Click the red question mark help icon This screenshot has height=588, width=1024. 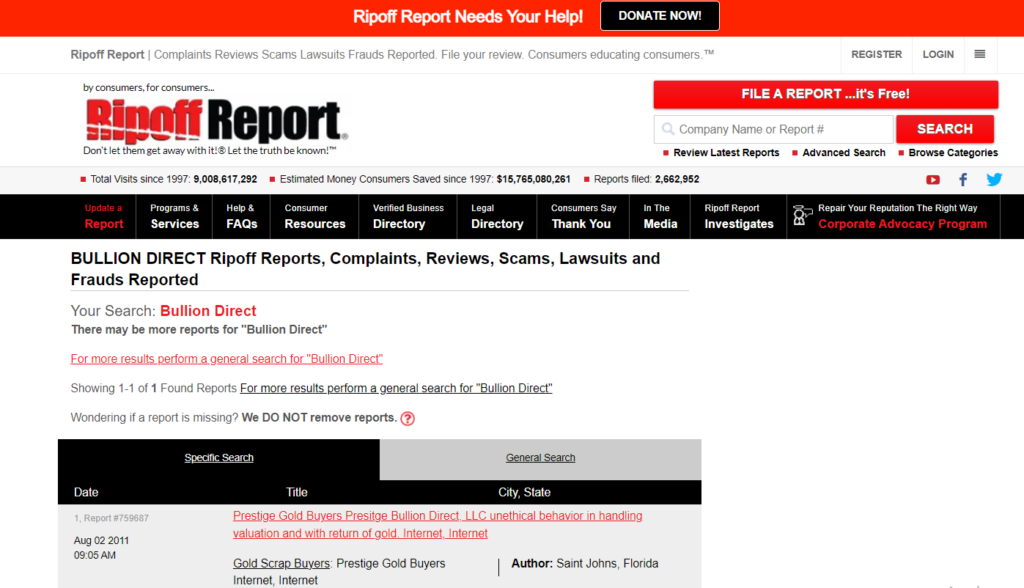408,419
